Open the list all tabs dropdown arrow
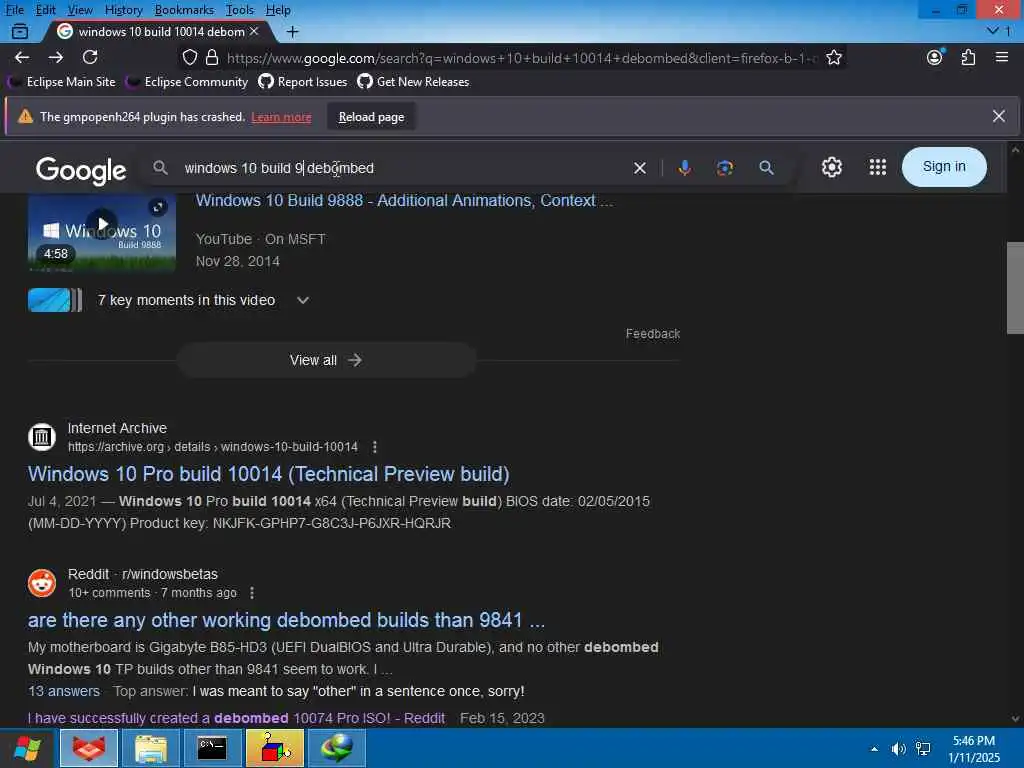1024x768 pixels. pyautogui.click(x=993, y=31)
